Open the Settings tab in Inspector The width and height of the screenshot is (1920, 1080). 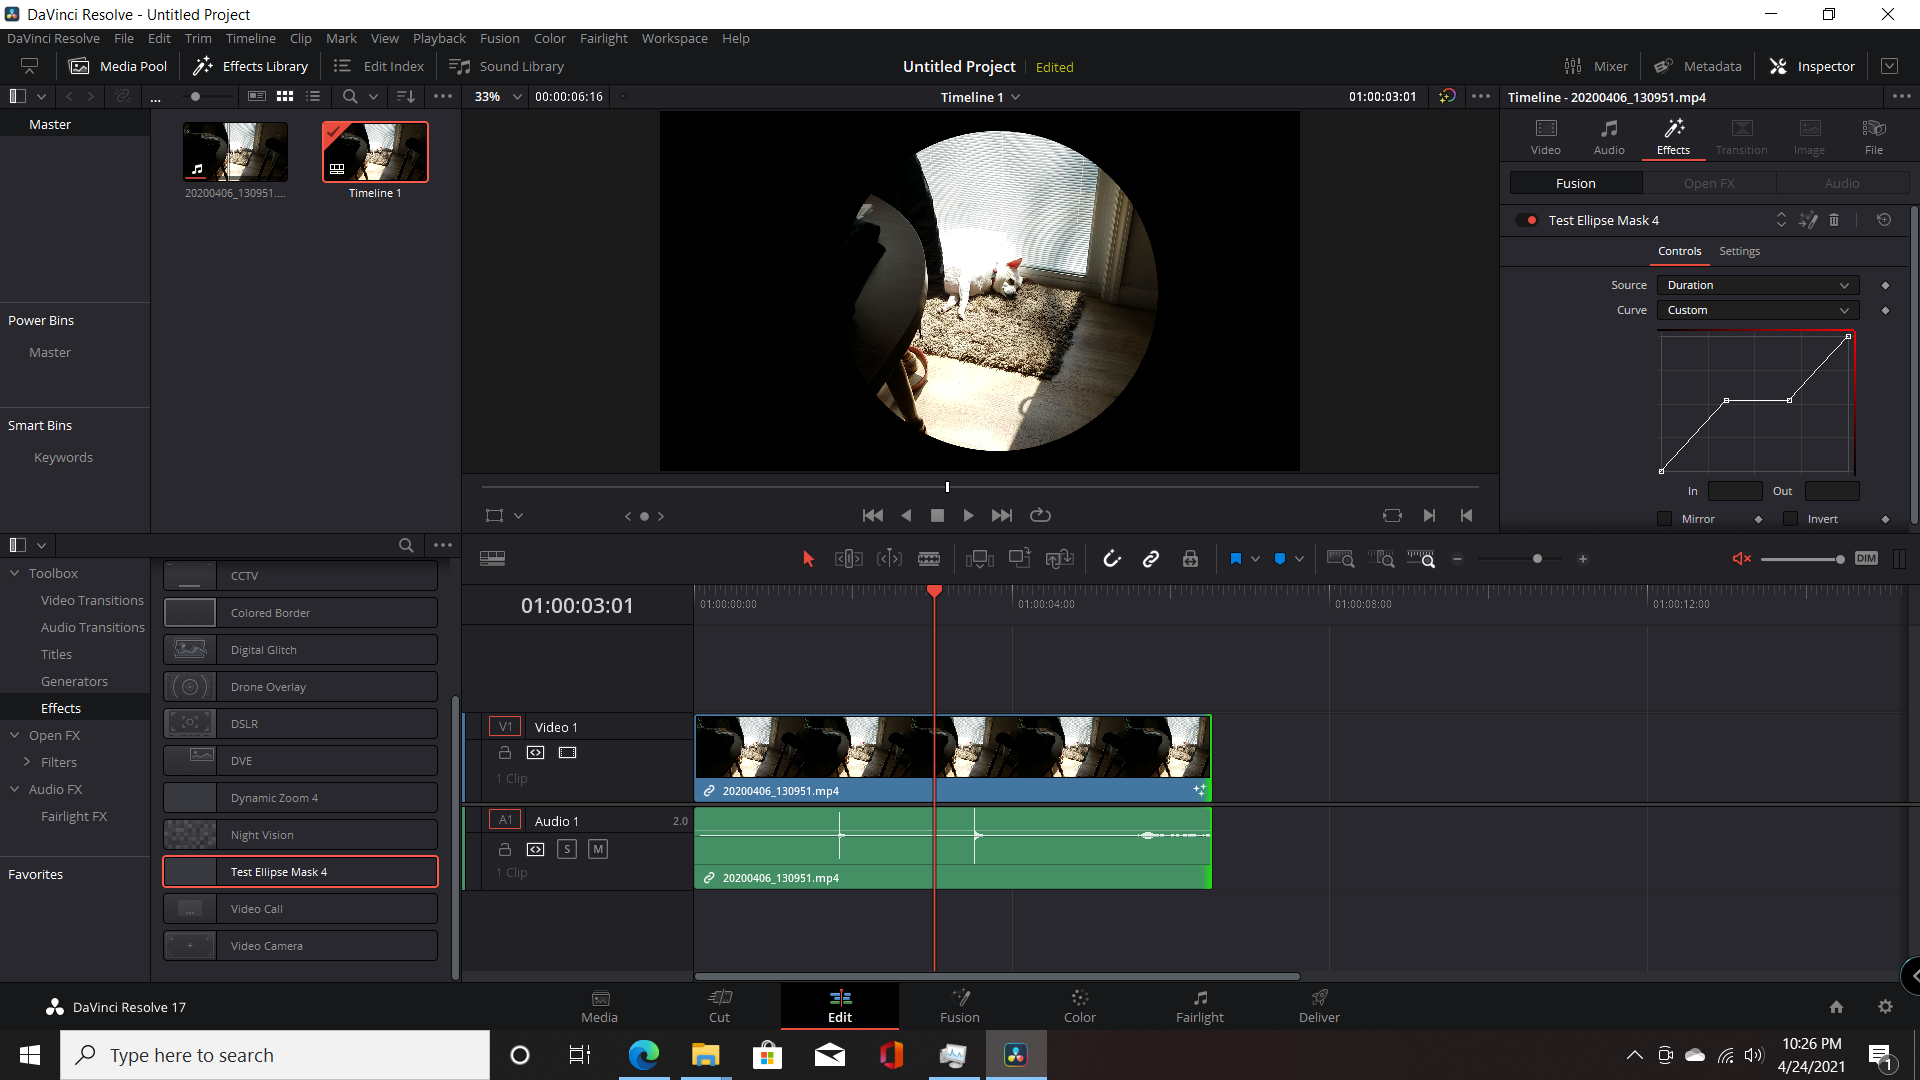click(1739, 251)
